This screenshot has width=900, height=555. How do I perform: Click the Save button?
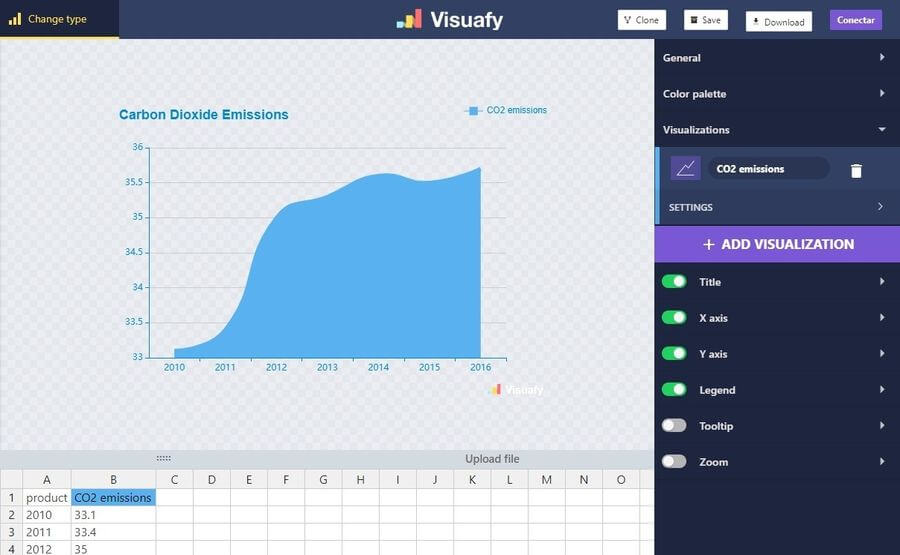tap(705, 20)
